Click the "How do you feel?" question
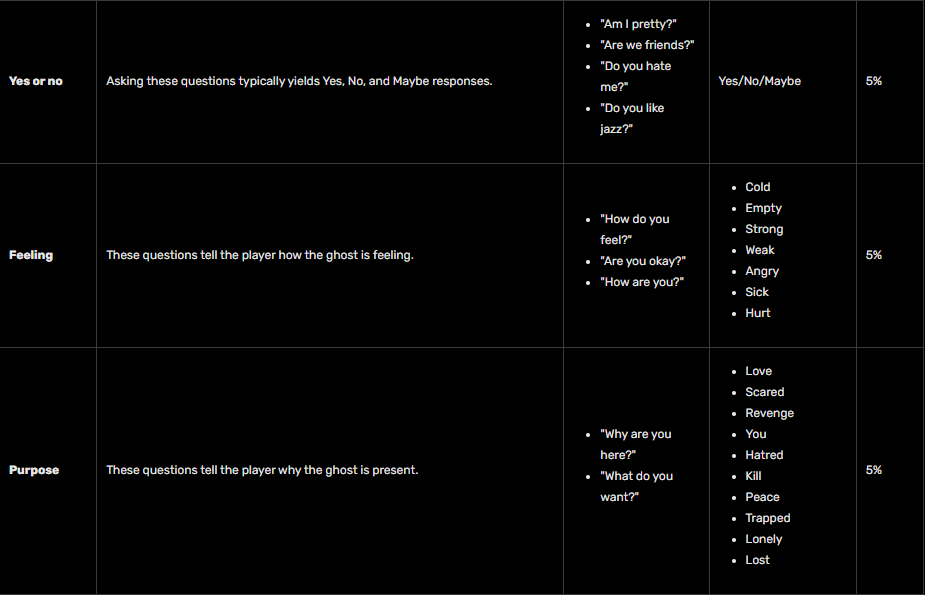Image resolution: width=925 pixels, height=595 pixels. click(634, 229)
